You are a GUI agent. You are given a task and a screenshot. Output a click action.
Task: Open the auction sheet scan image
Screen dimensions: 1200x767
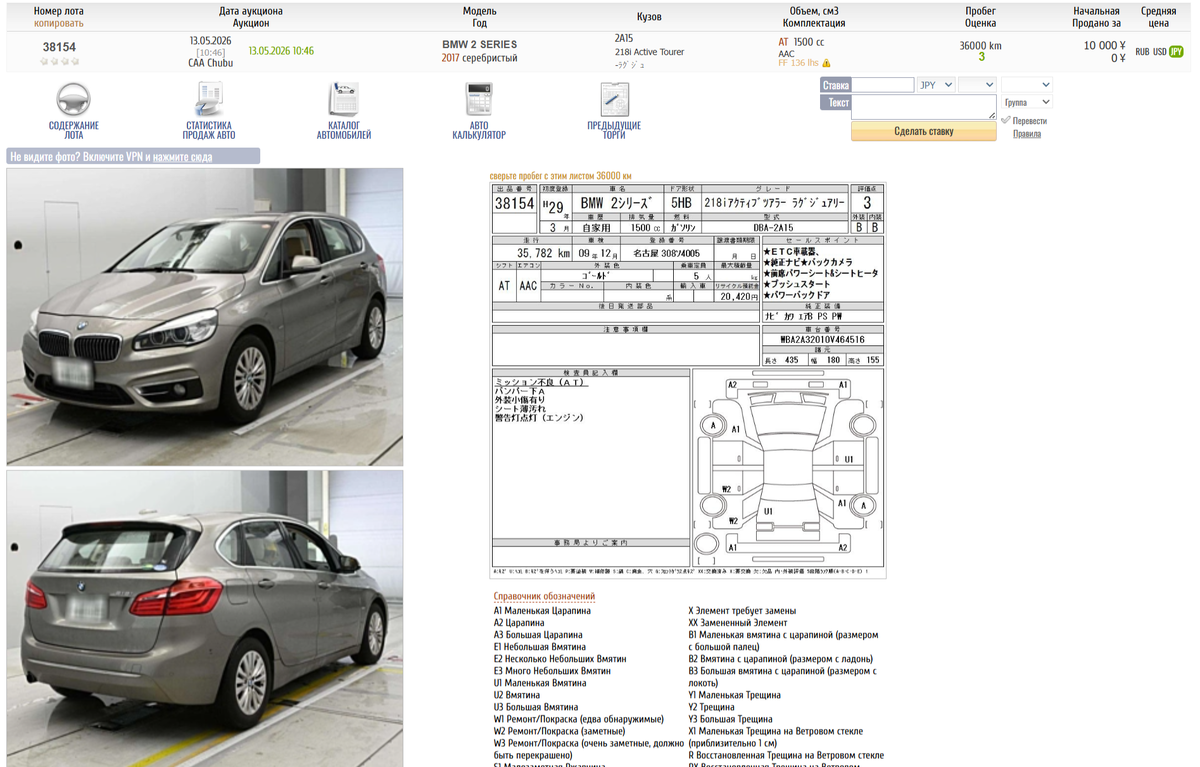(688, 380)
